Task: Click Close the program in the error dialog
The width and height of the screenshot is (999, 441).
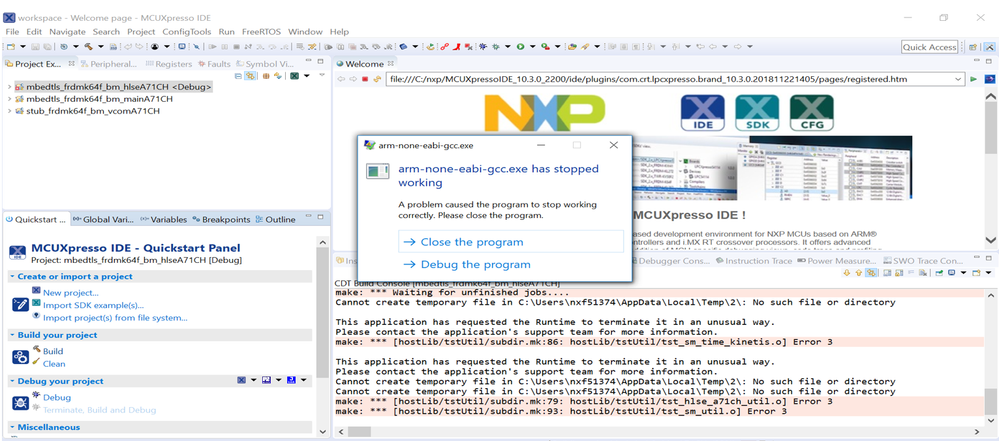Action: pyautogui.click(x=510, y=242)
